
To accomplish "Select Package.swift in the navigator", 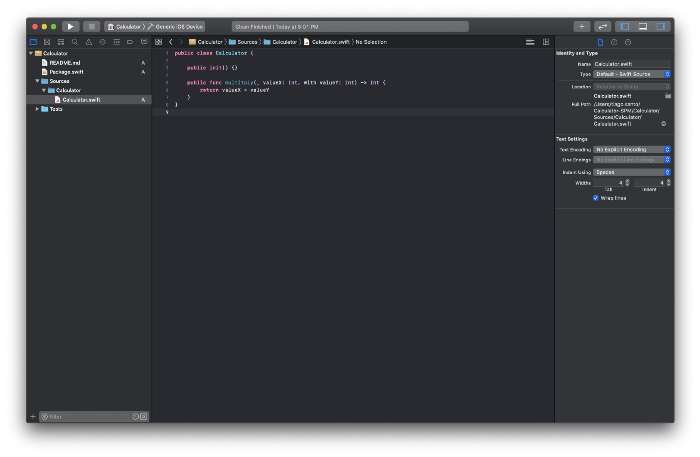I will [x=66, y=72].
